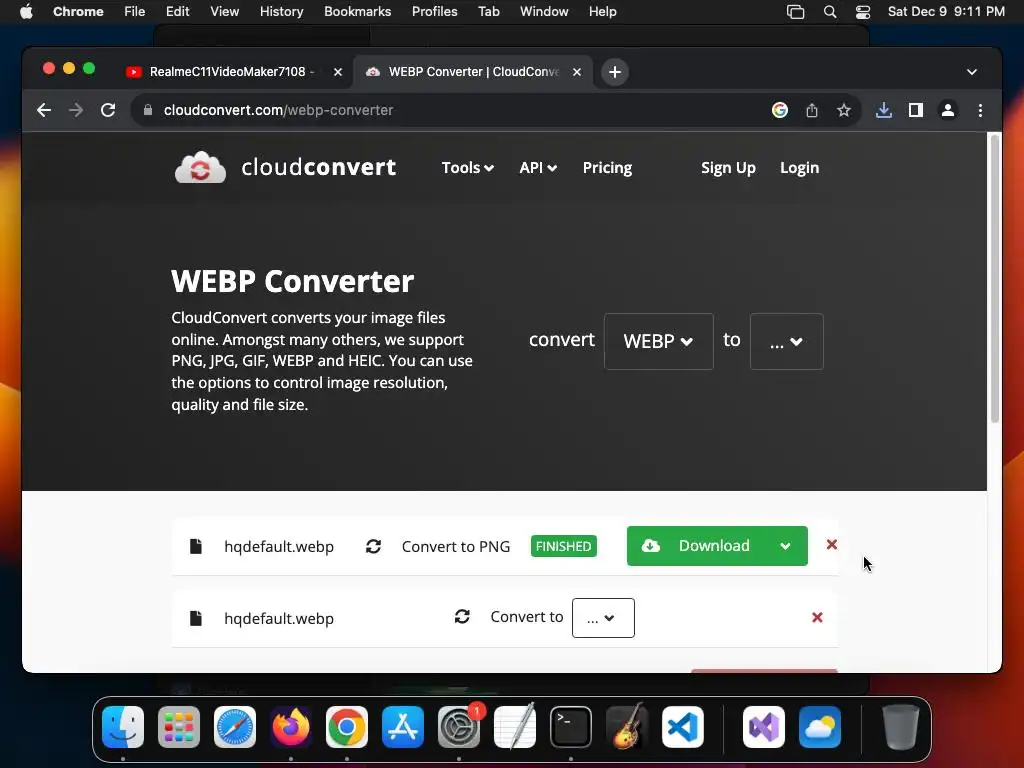Open the Chrome profile avatar icon
The width and height of the screenshot is (1024, 768).
(948, 110)
